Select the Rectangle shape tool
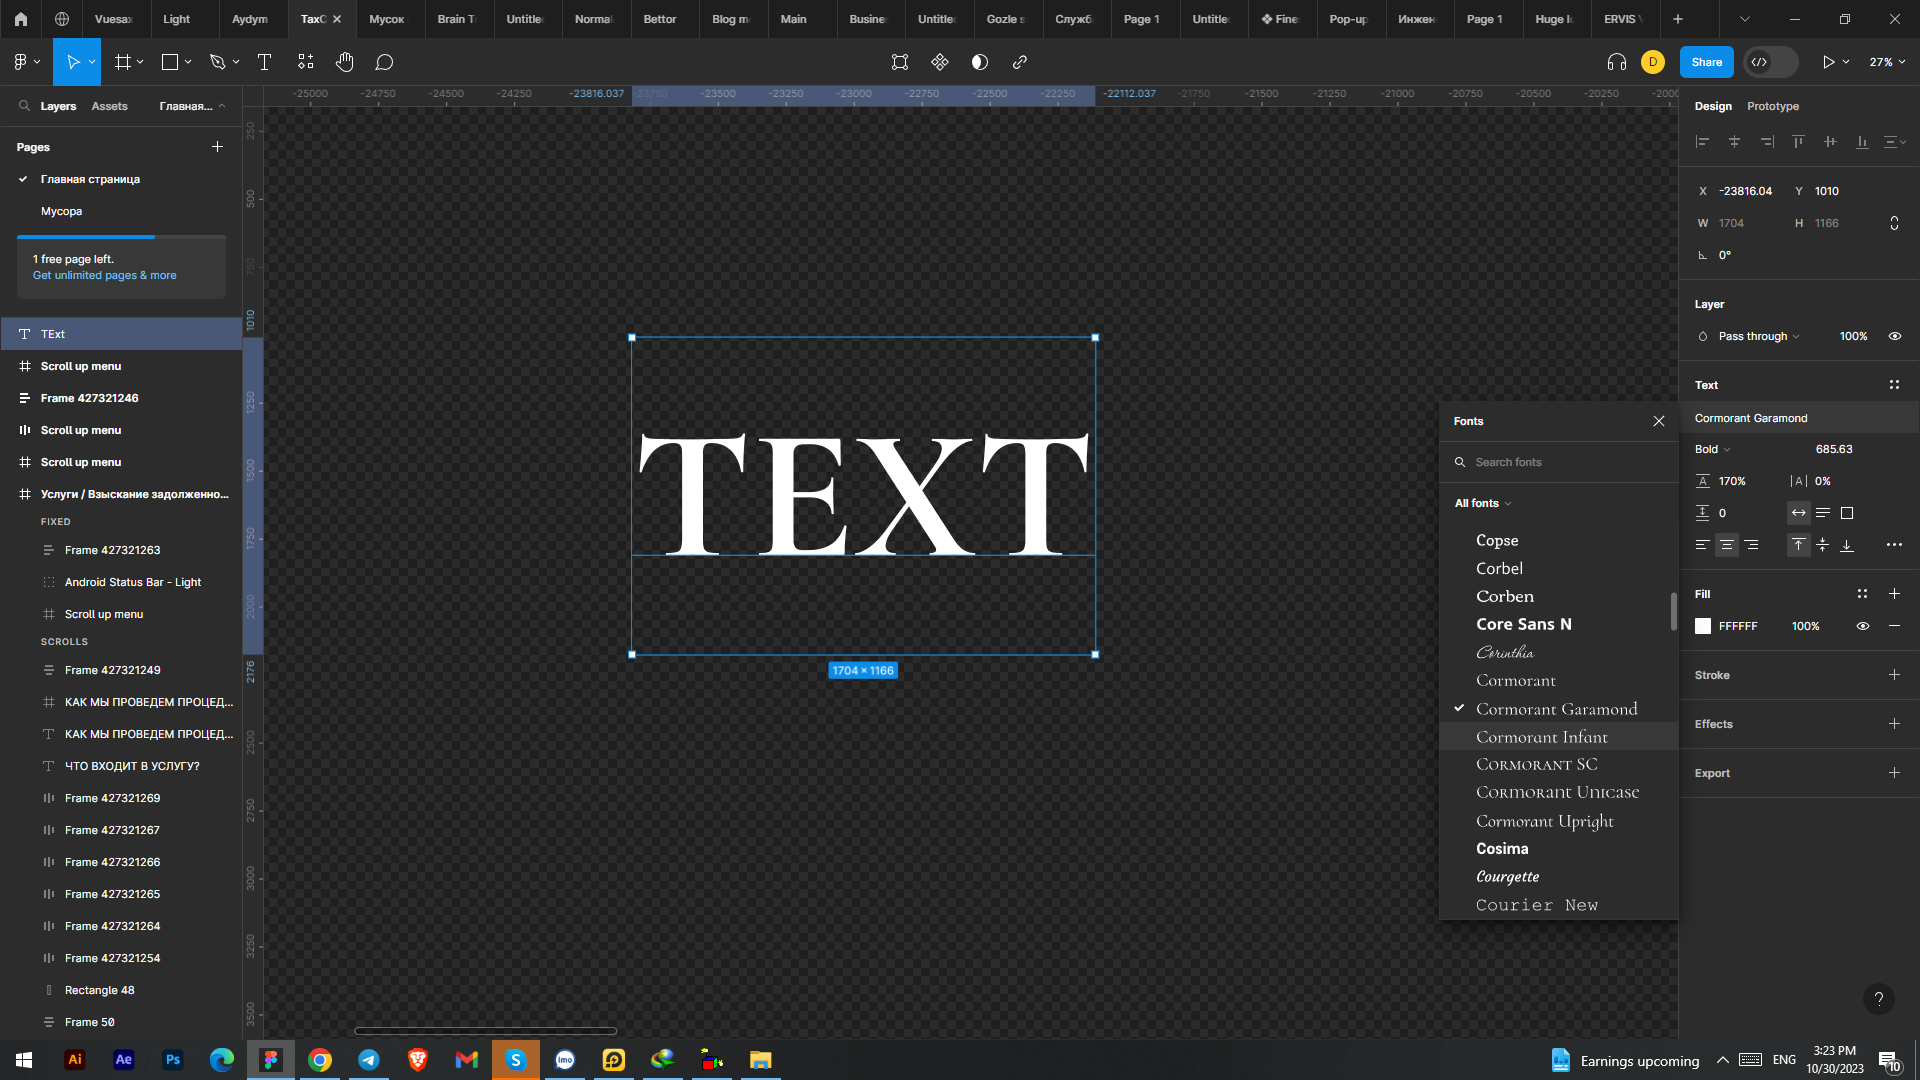 point(170,62)
